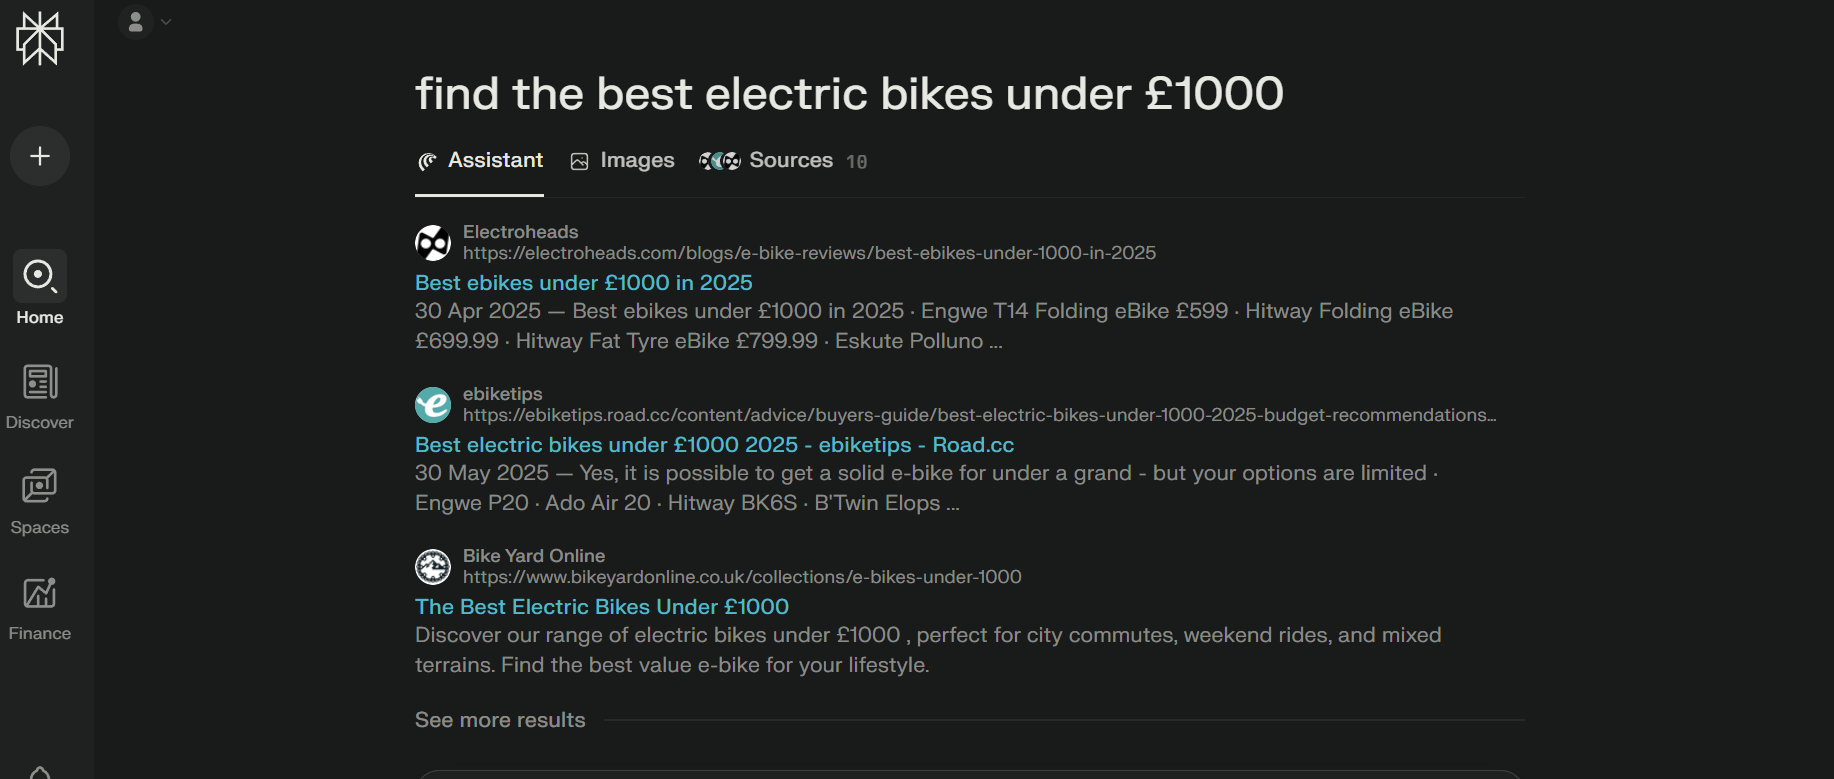Open the ebiketips Road.cc result link
The image size is (1834, 779).
[x=714, y=445]
